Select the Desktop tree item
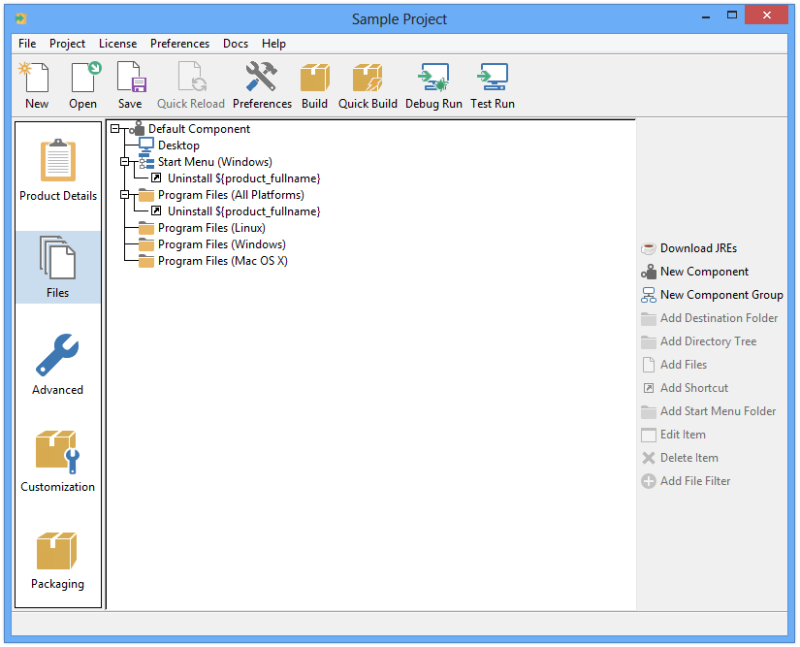Screen dimensions: 800x647 pyautogui.click(x=179, y=145)
